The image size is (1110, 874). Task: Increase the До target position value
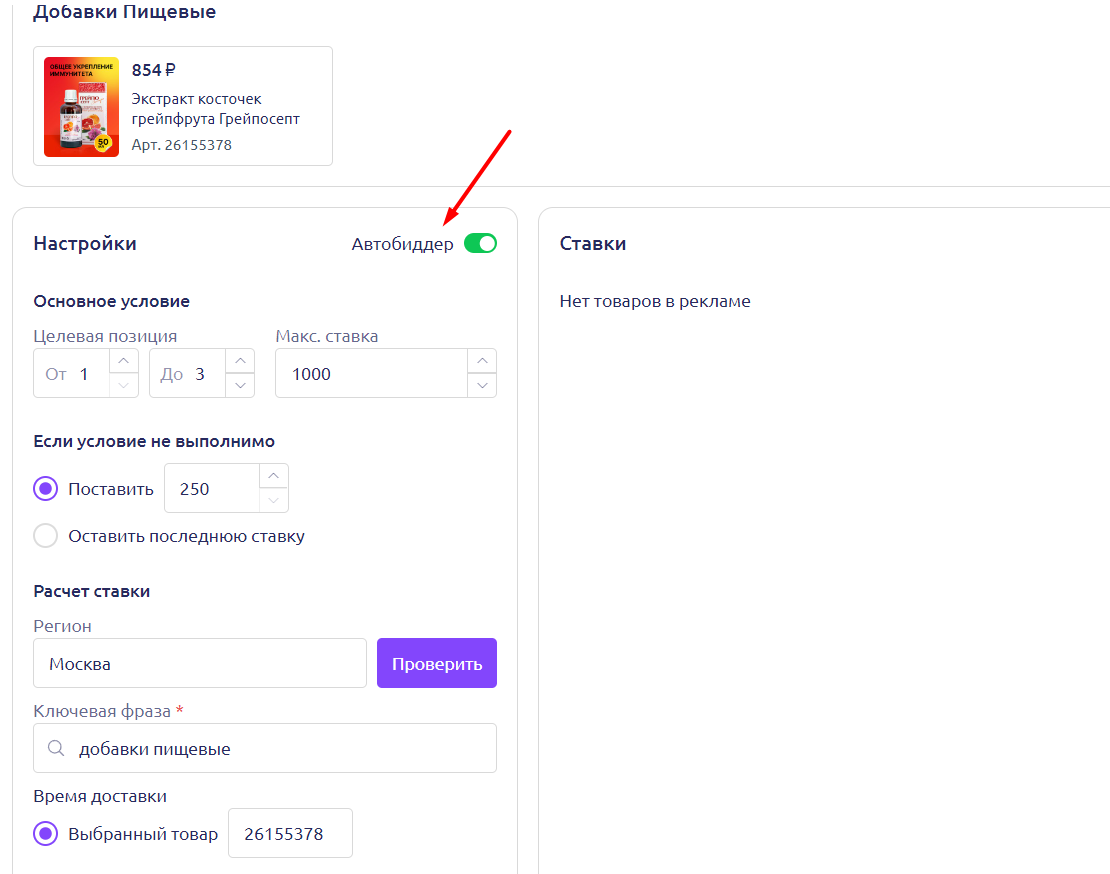tap(239, 361)
